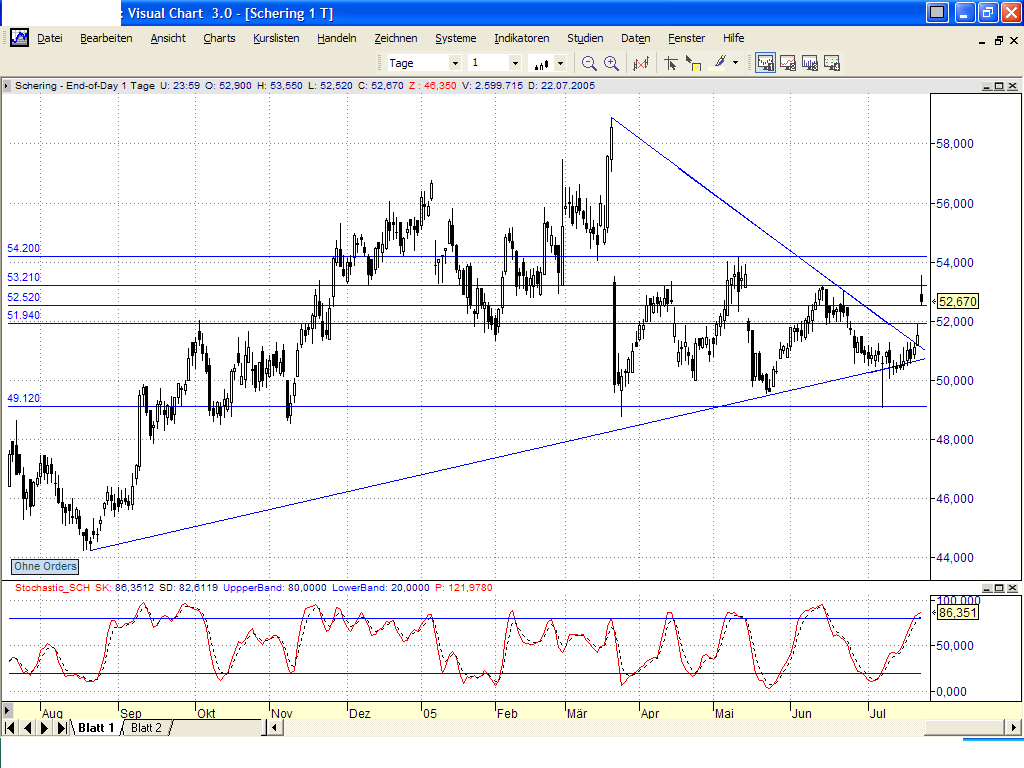Switch to the two-chart layout icon

788,62
